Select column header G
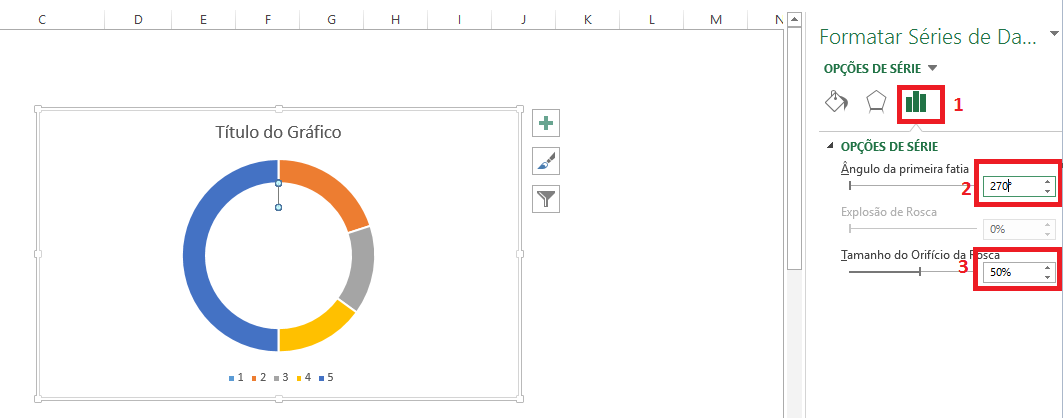The image size is (1063, 418). tap(331, 19)
